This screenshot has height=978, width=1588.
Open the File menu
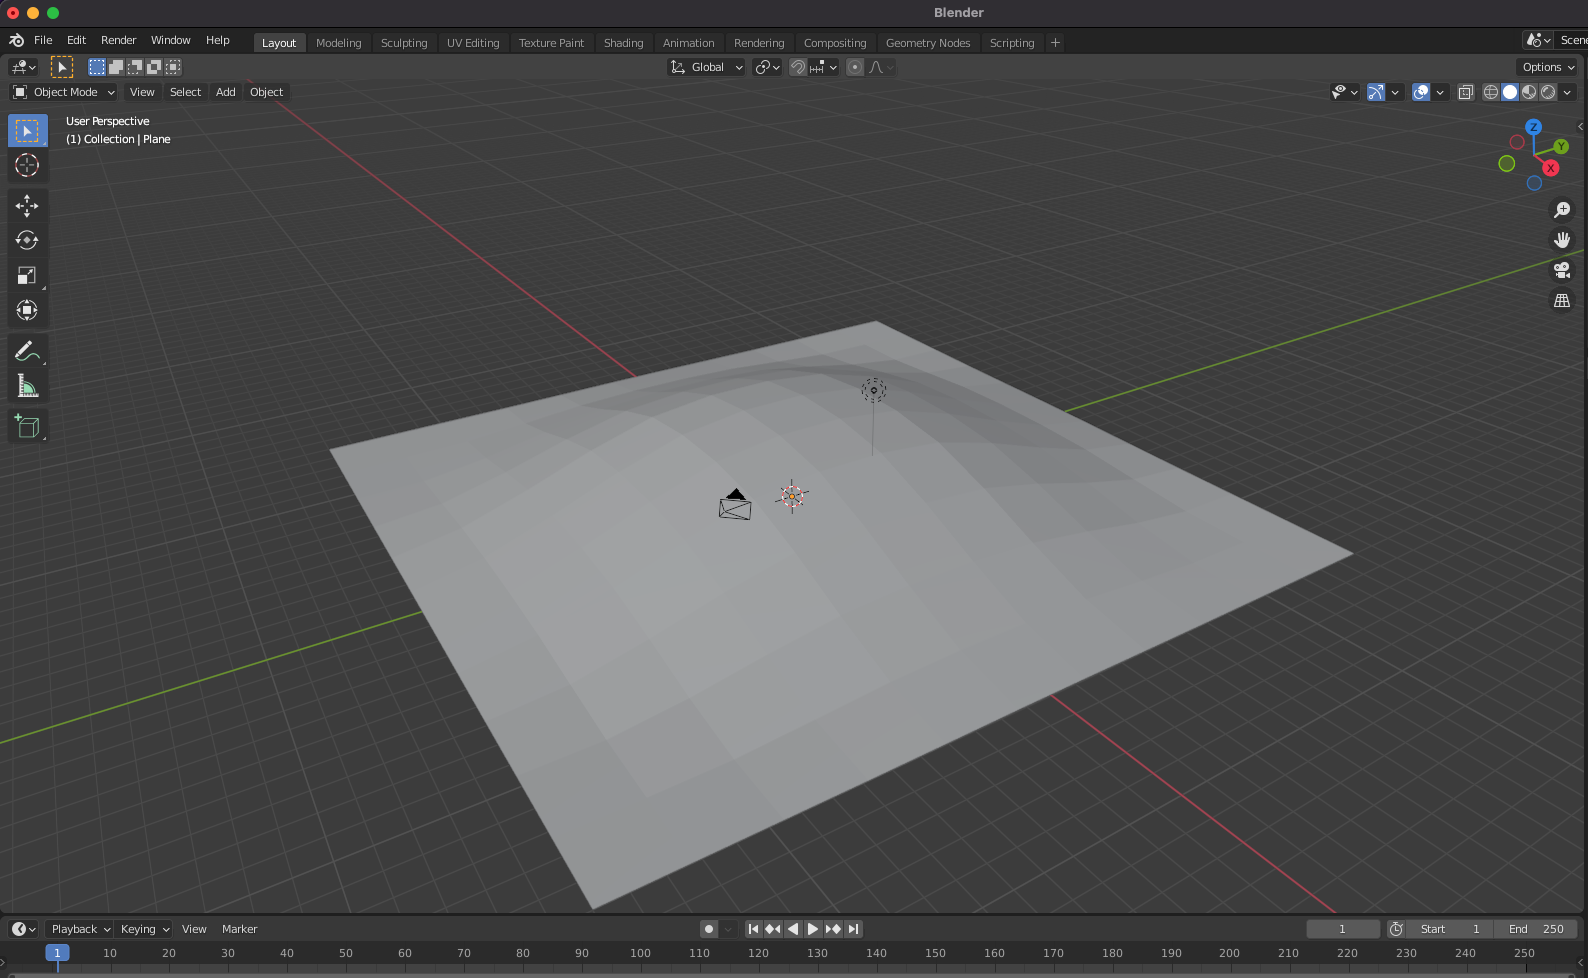[43, 40]
